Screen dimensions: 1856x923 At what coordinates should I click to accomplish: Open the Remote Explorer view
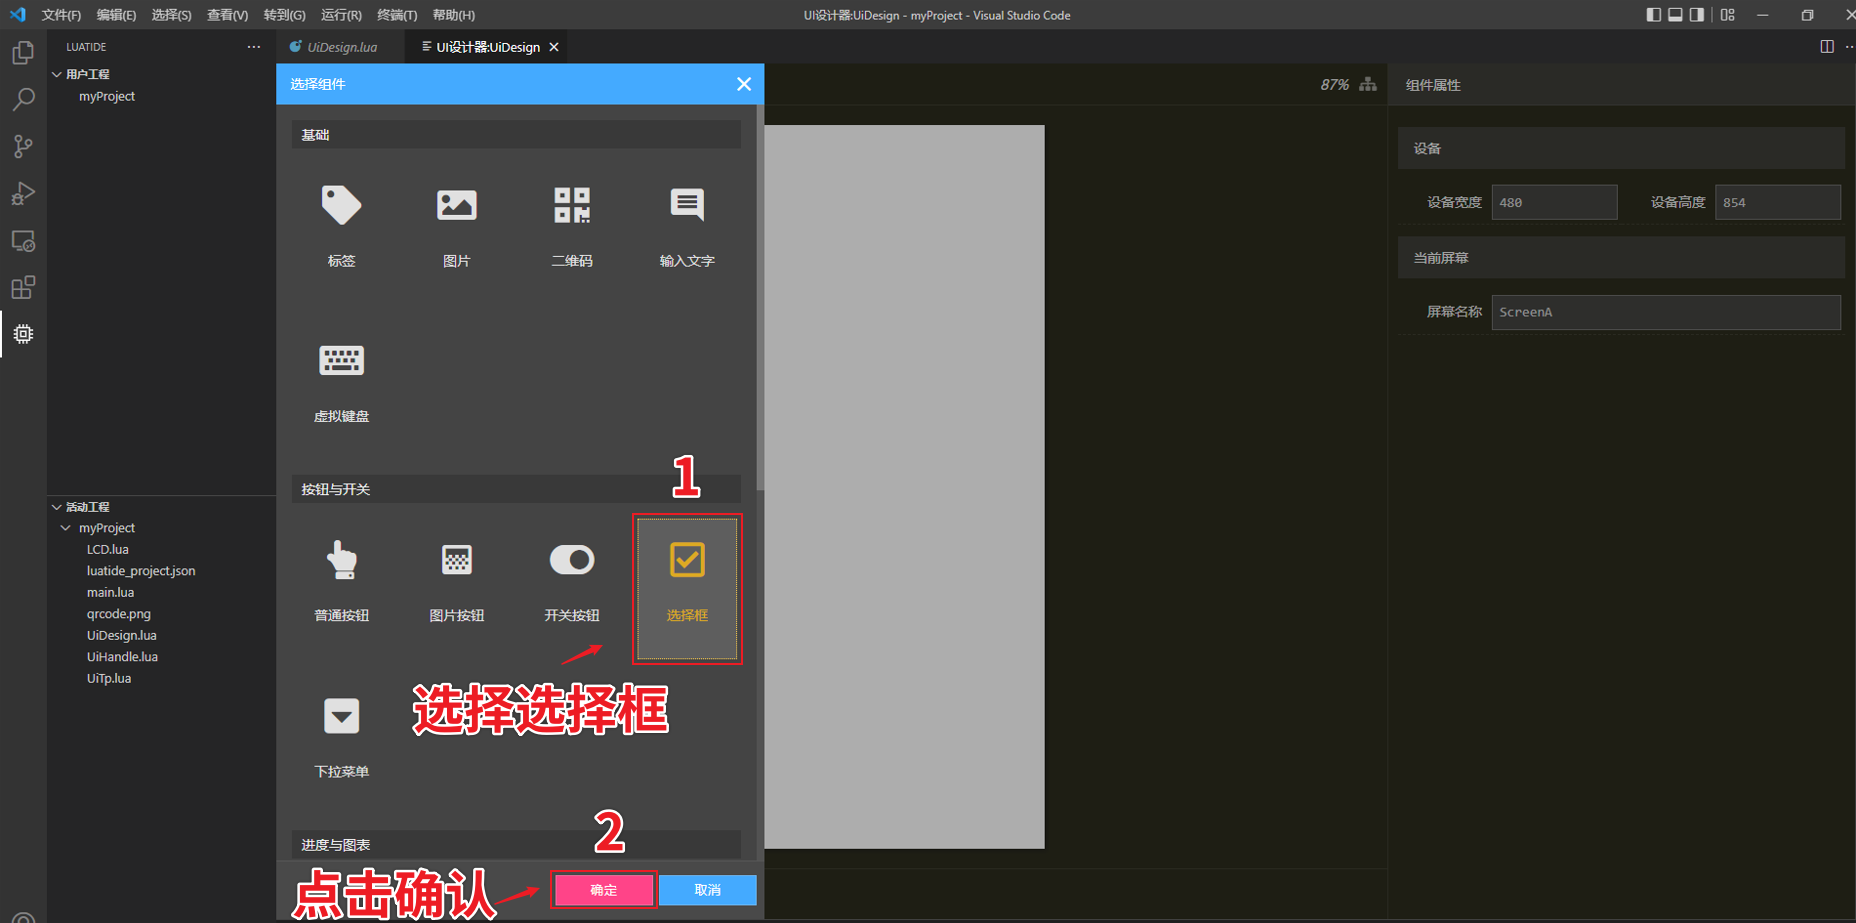[x=23, y=241]
